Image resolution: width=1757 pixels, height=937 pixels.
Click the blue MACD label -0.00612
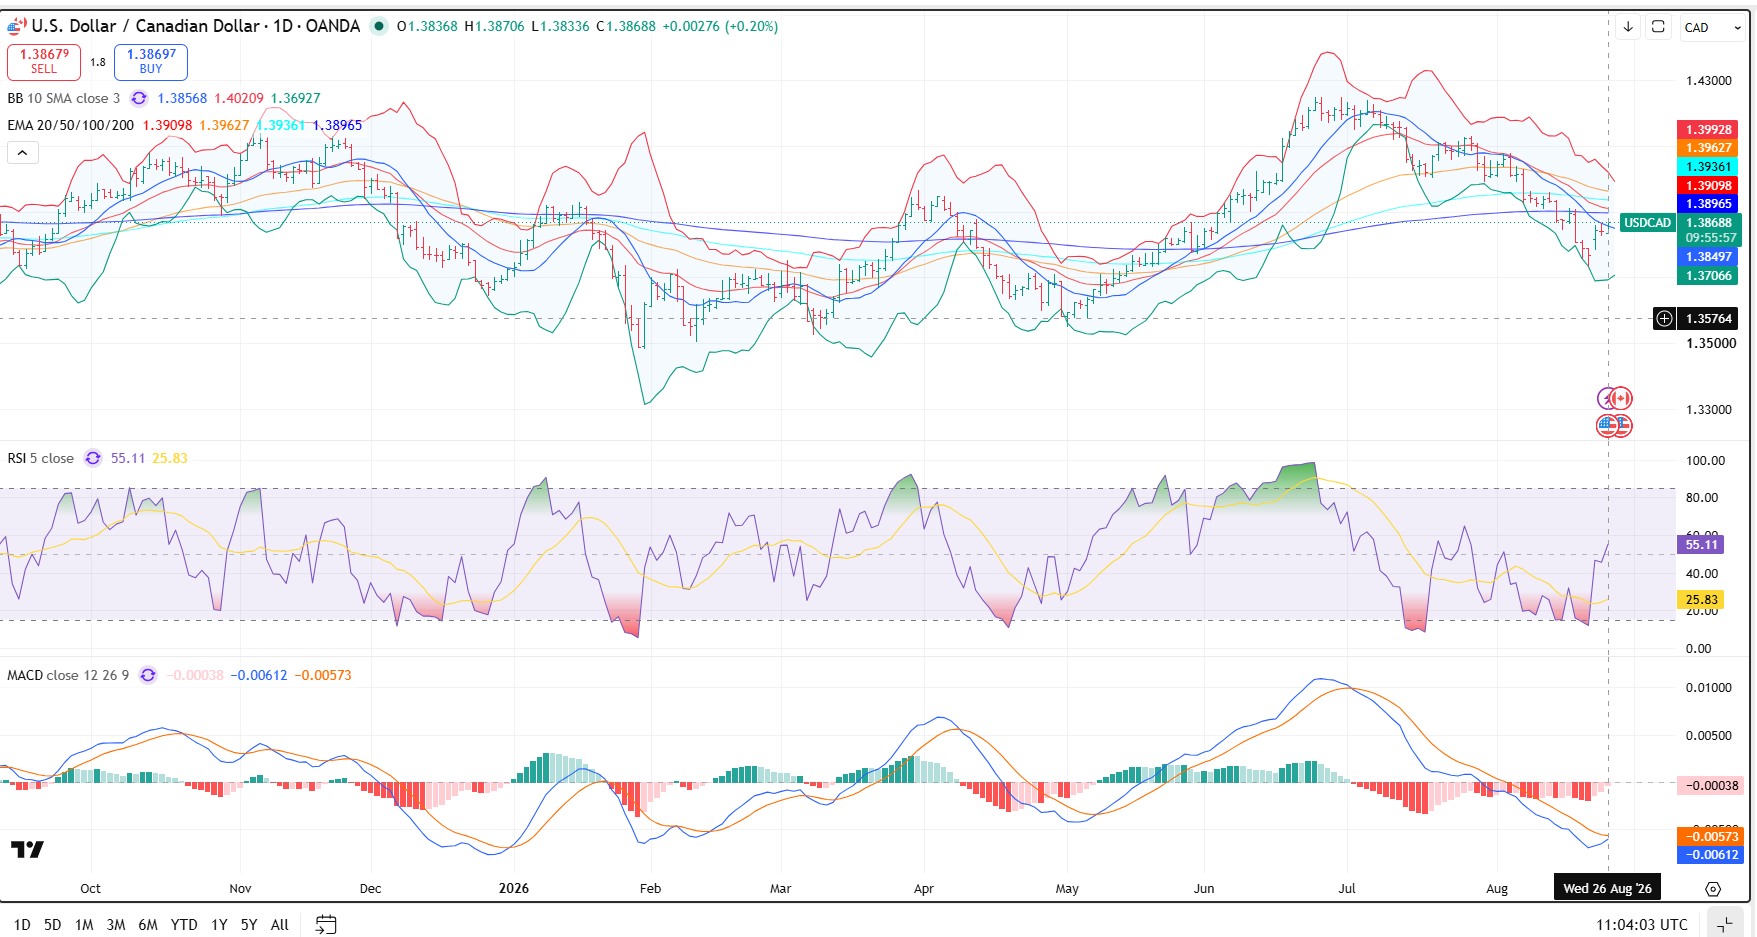[x=1710, y=855]
